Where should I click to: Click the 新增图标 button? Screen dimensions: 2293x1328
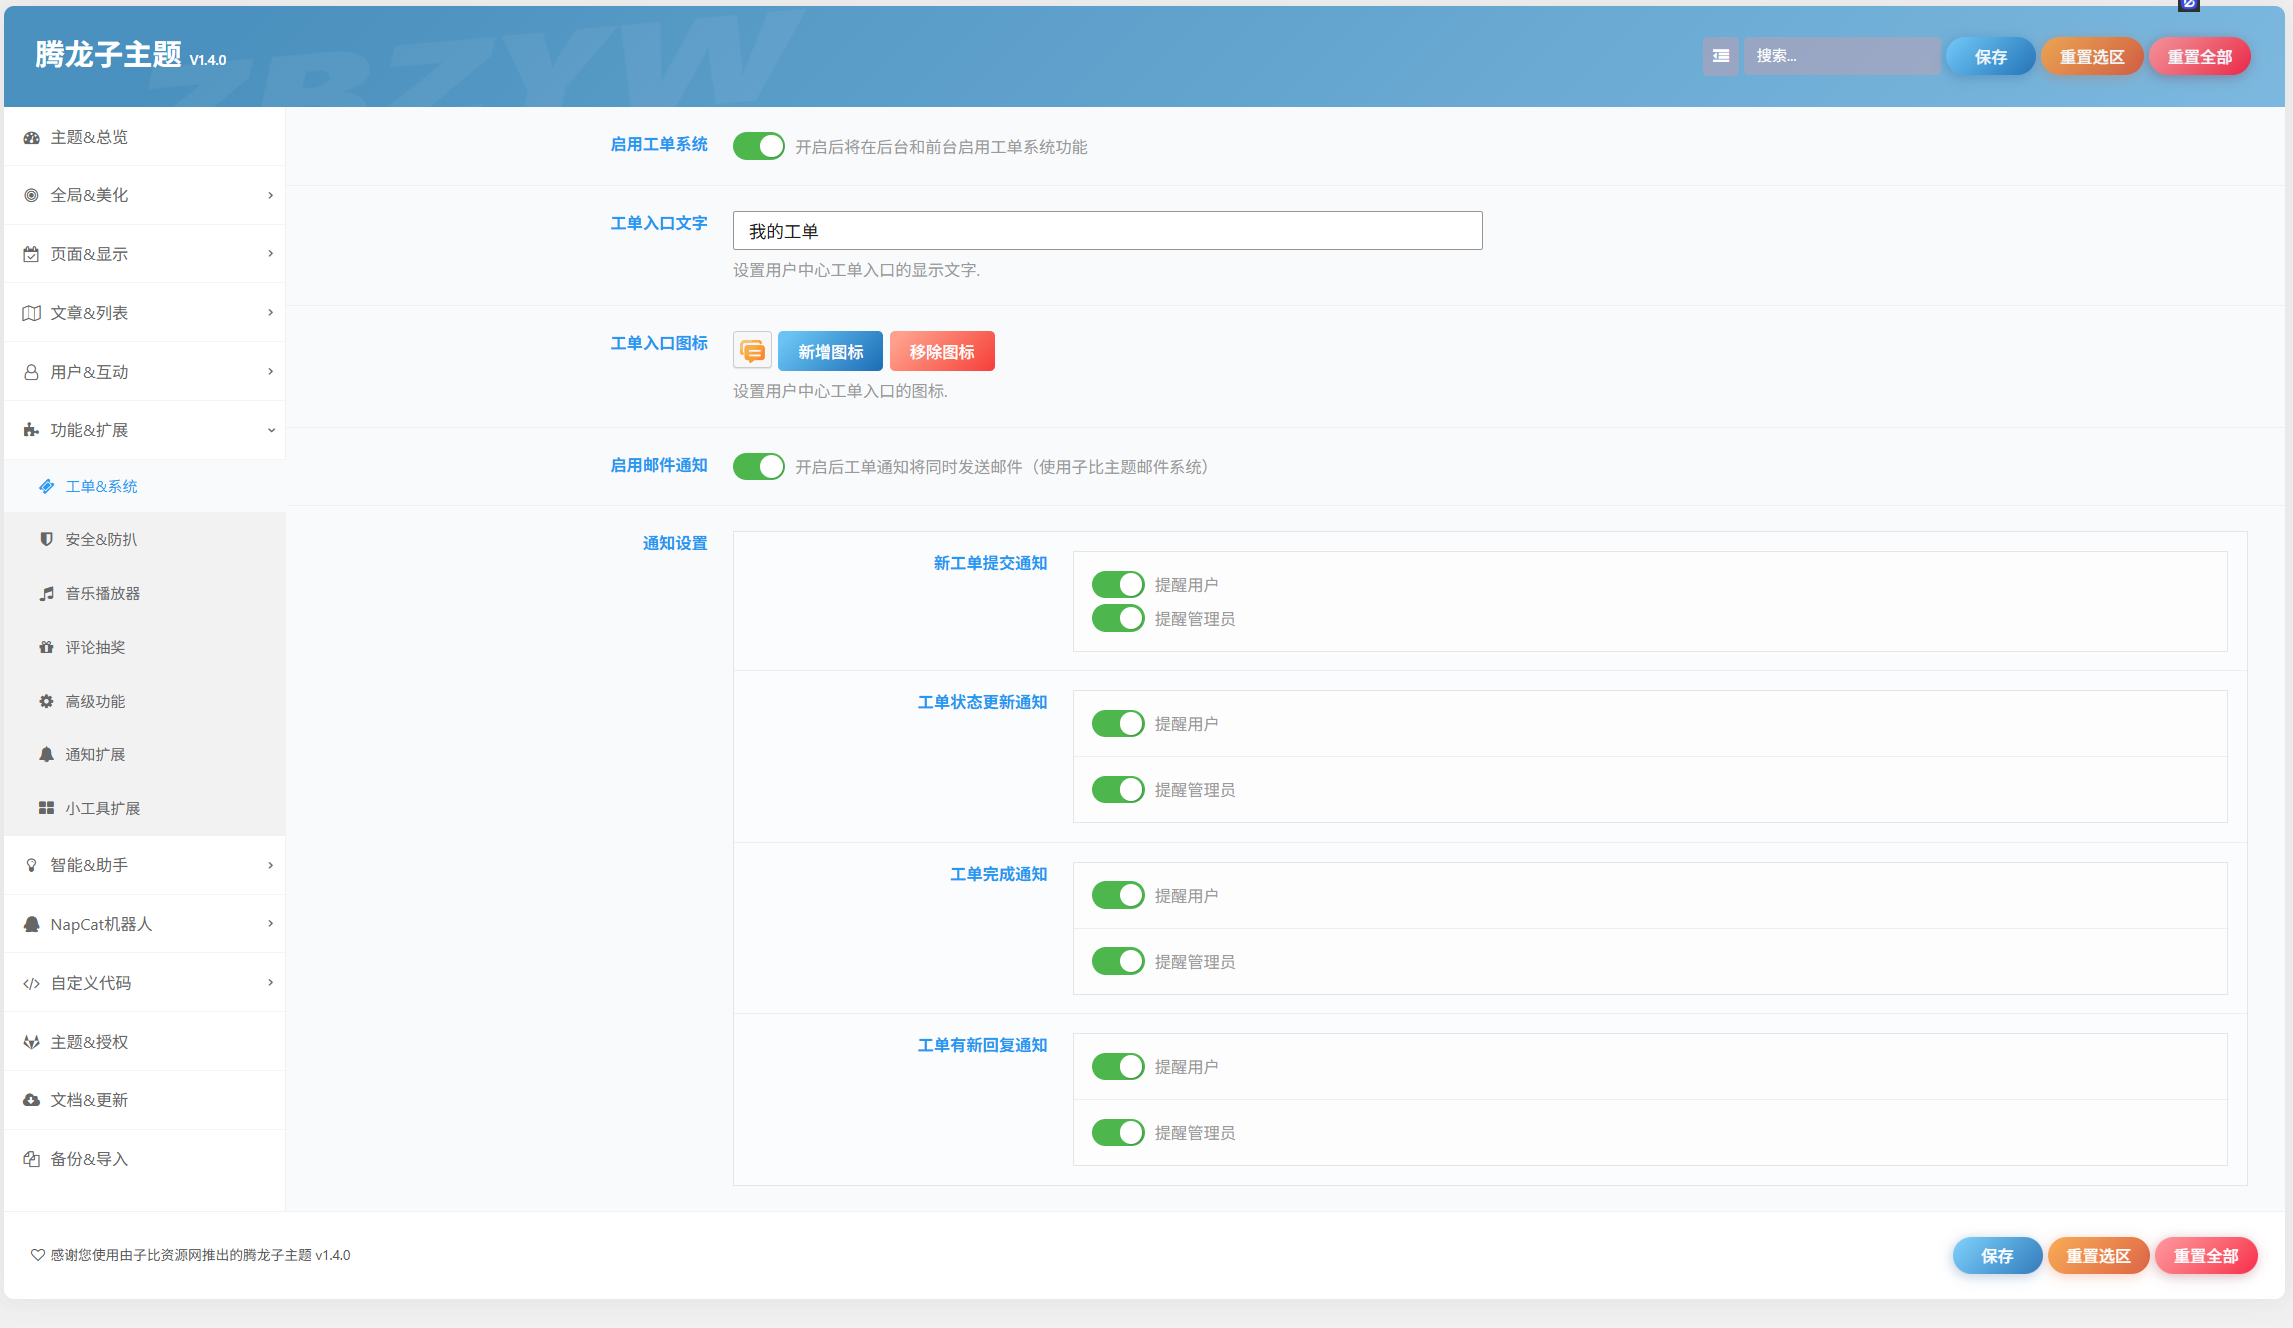830,351
